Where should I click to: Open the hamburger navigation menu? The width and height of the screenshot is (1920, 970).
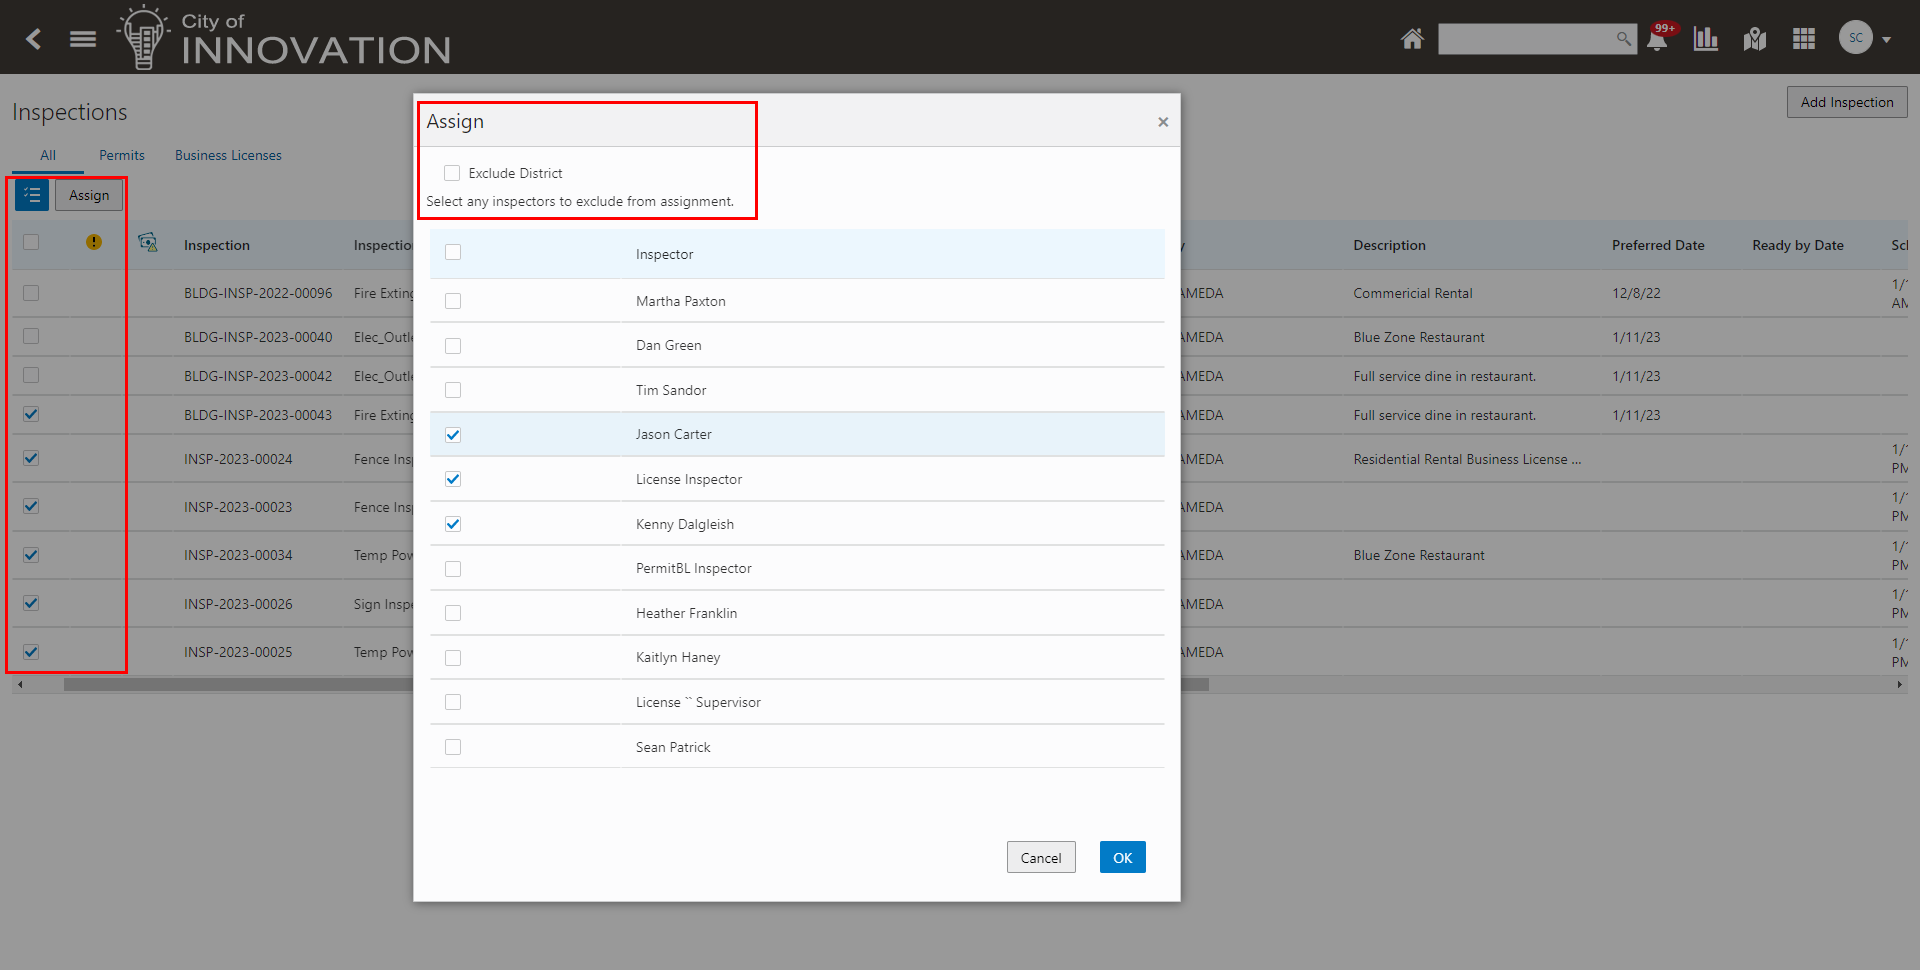pyautogui.click(x=83, y=39)
